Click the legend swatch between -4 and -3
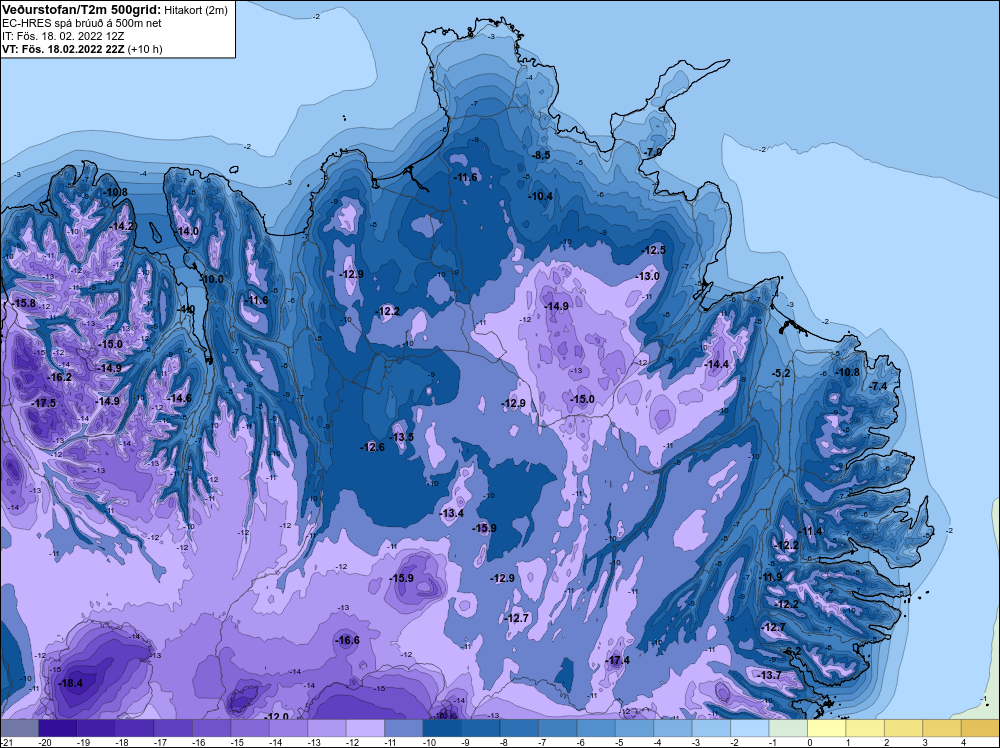1000x748 pixels. click(x=673, y=728)
